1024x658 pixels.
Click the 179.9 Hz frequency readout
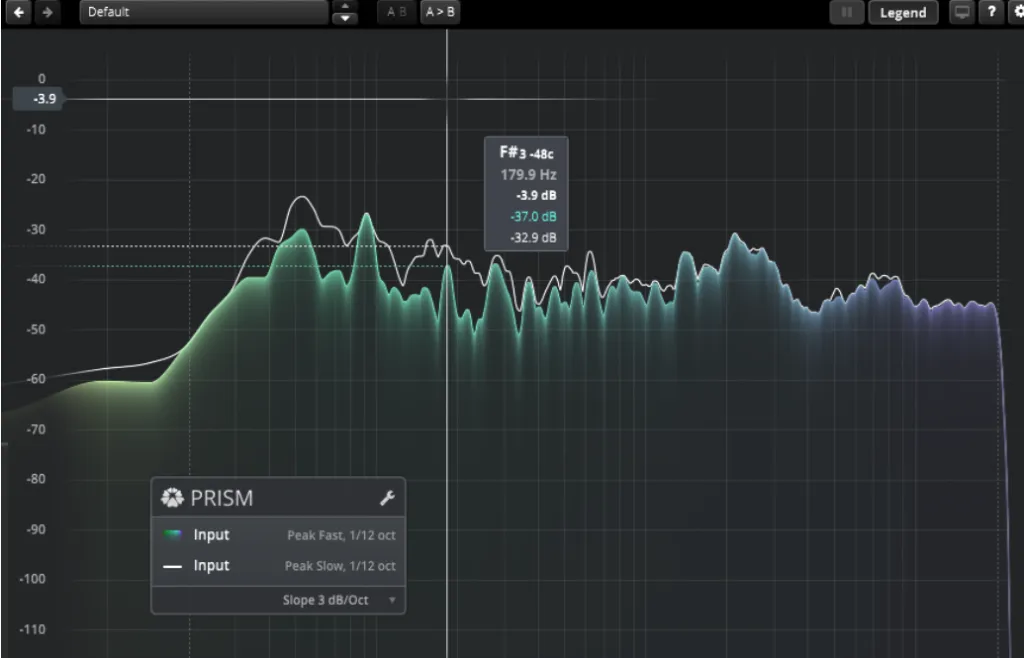(528, 175)
